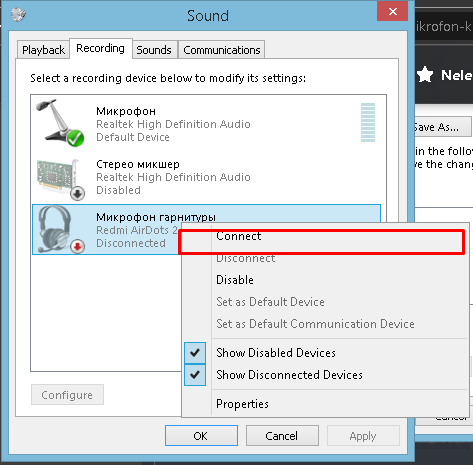Click the Configure button
This screenshot has width=473, height=465.
[x=67, y=395]
